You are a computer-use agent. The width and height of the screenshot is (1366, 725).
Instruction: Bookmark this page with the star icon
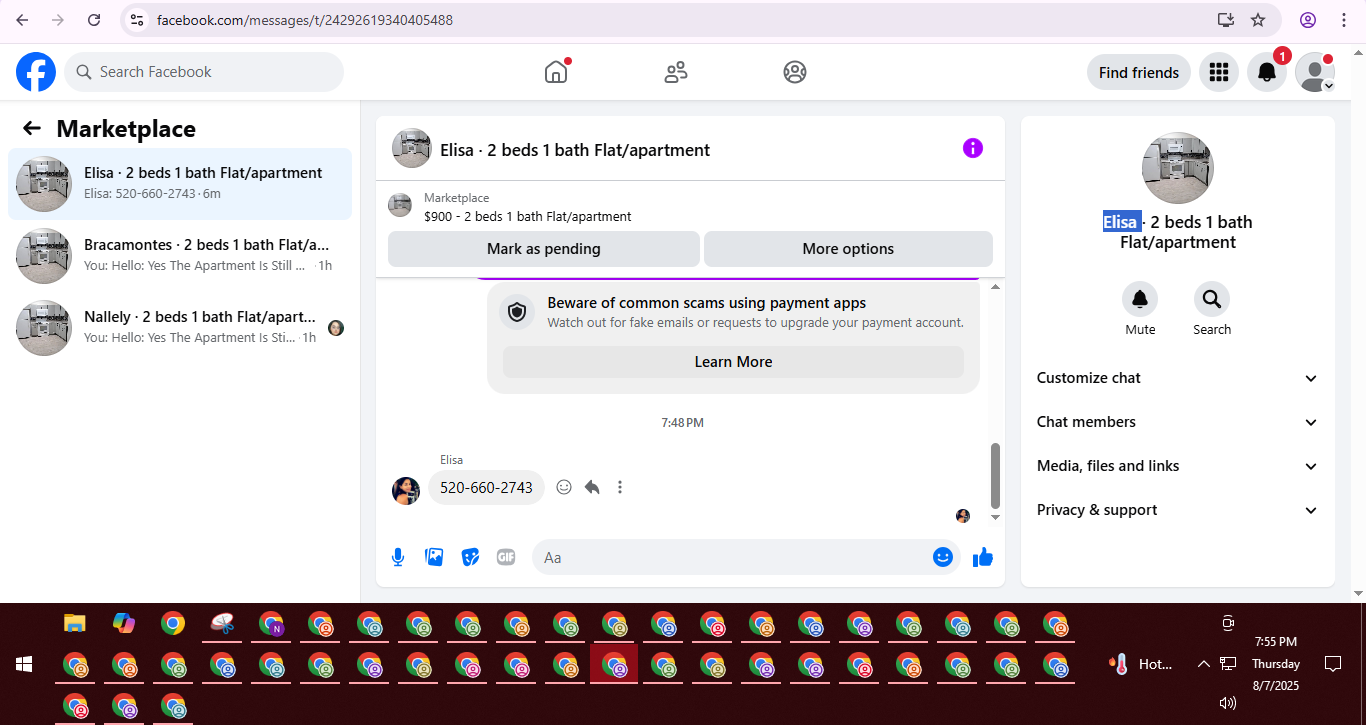[1258, 20]
